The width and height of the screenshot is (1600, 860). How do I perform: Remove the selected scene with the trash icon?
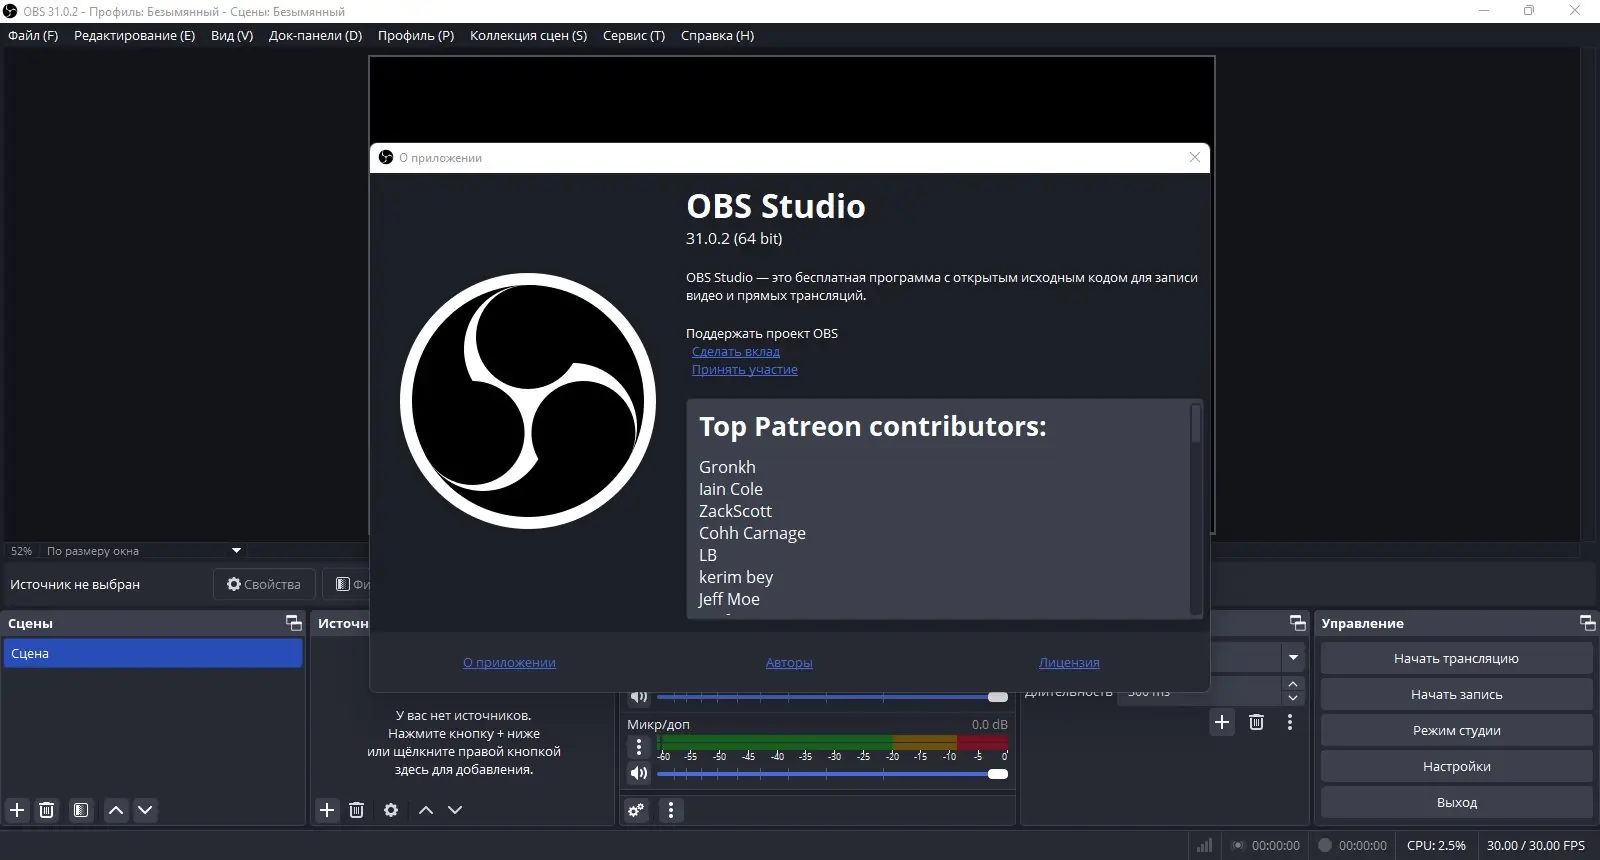[46, 810]
